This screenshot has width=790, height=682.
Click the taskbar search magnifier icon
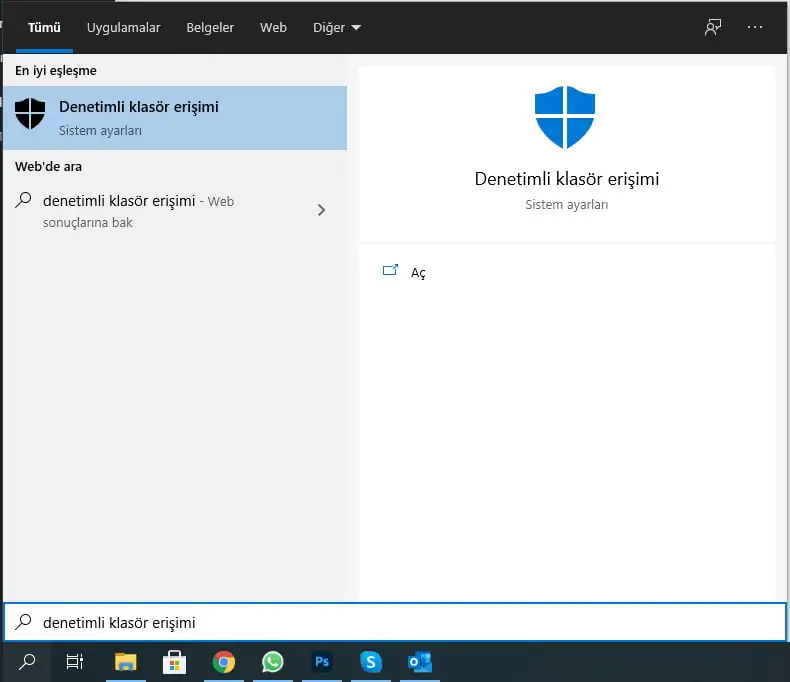tap(28, 662)
